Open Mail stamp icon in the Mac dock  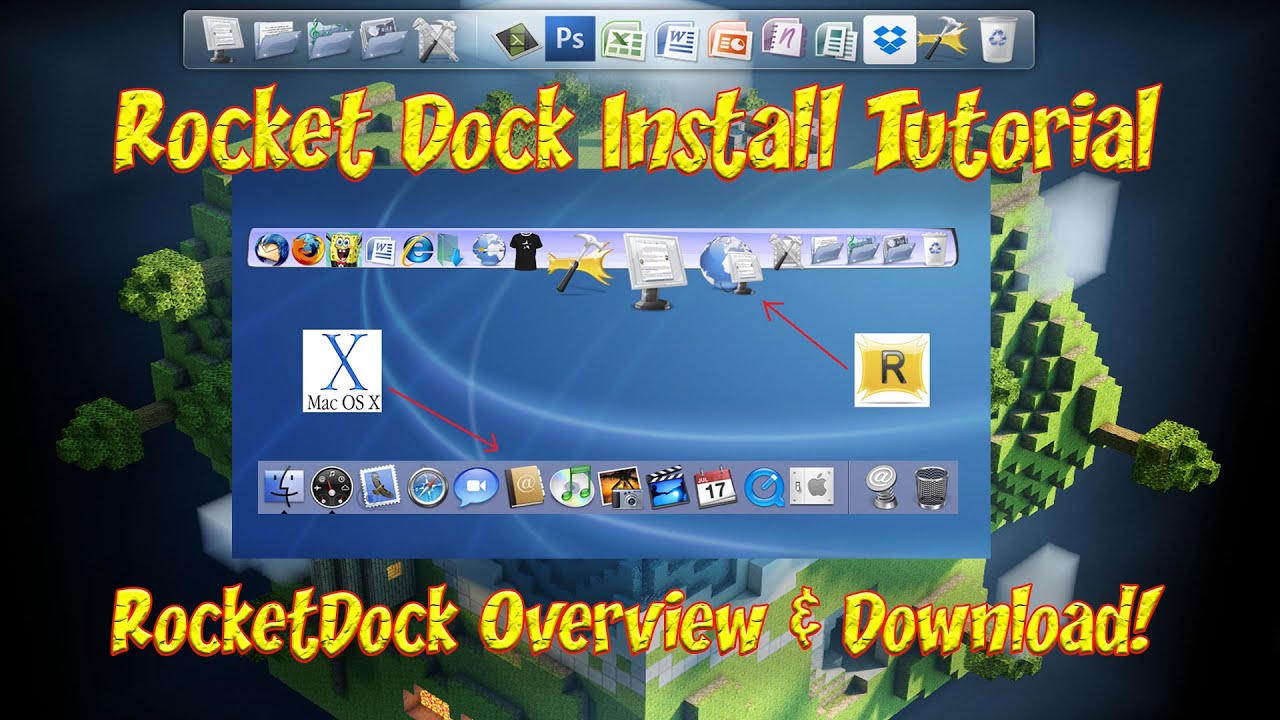coord(379,488)
